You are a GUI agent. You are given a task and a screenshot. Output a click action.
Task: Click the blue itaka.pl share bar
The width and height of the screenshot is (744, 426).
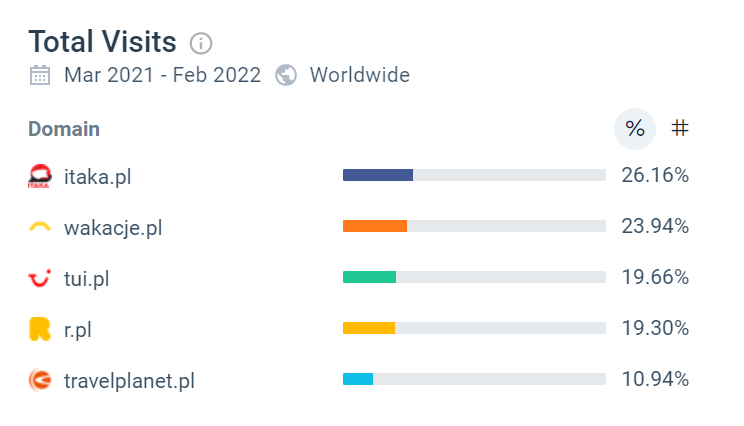(x=378, y=175)
